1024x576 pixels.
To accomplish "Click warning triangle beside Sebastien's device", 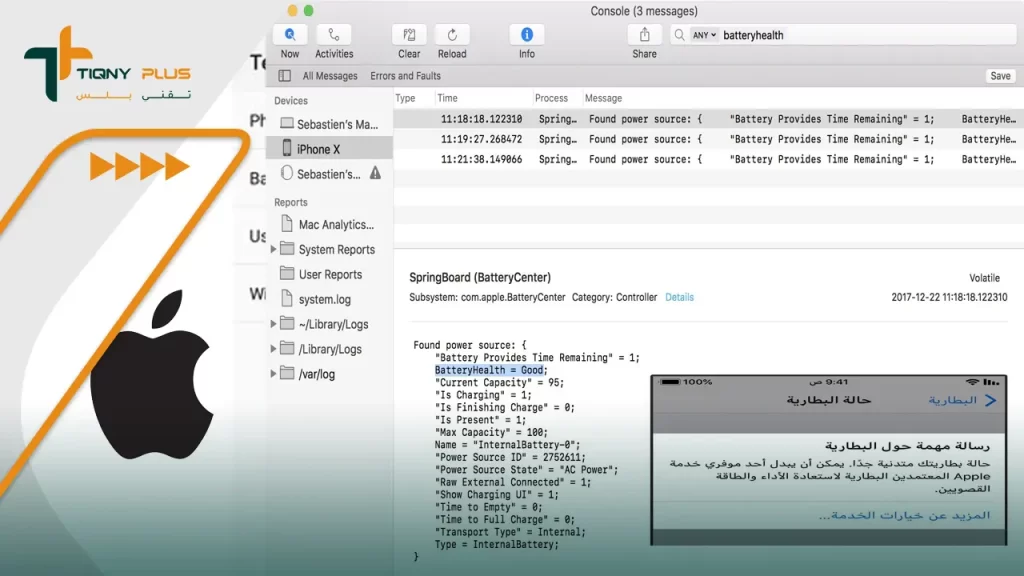I will pyautogui.click(x=375, y=173).
